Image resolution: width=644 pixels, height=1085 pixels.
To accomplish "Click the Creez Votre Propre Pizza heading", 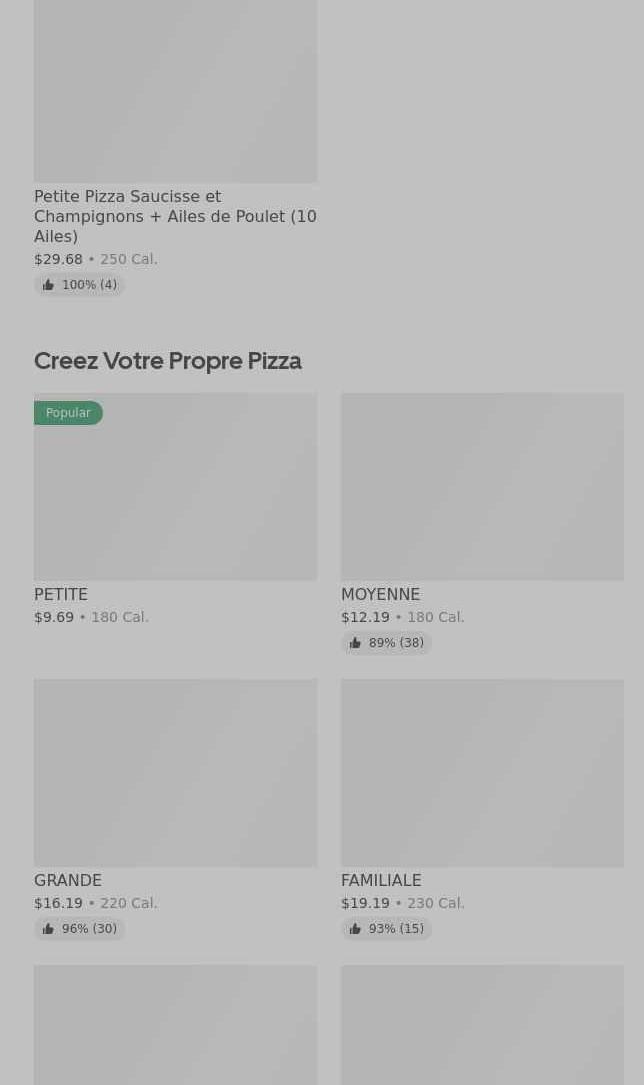I will (x=168, y=360).
